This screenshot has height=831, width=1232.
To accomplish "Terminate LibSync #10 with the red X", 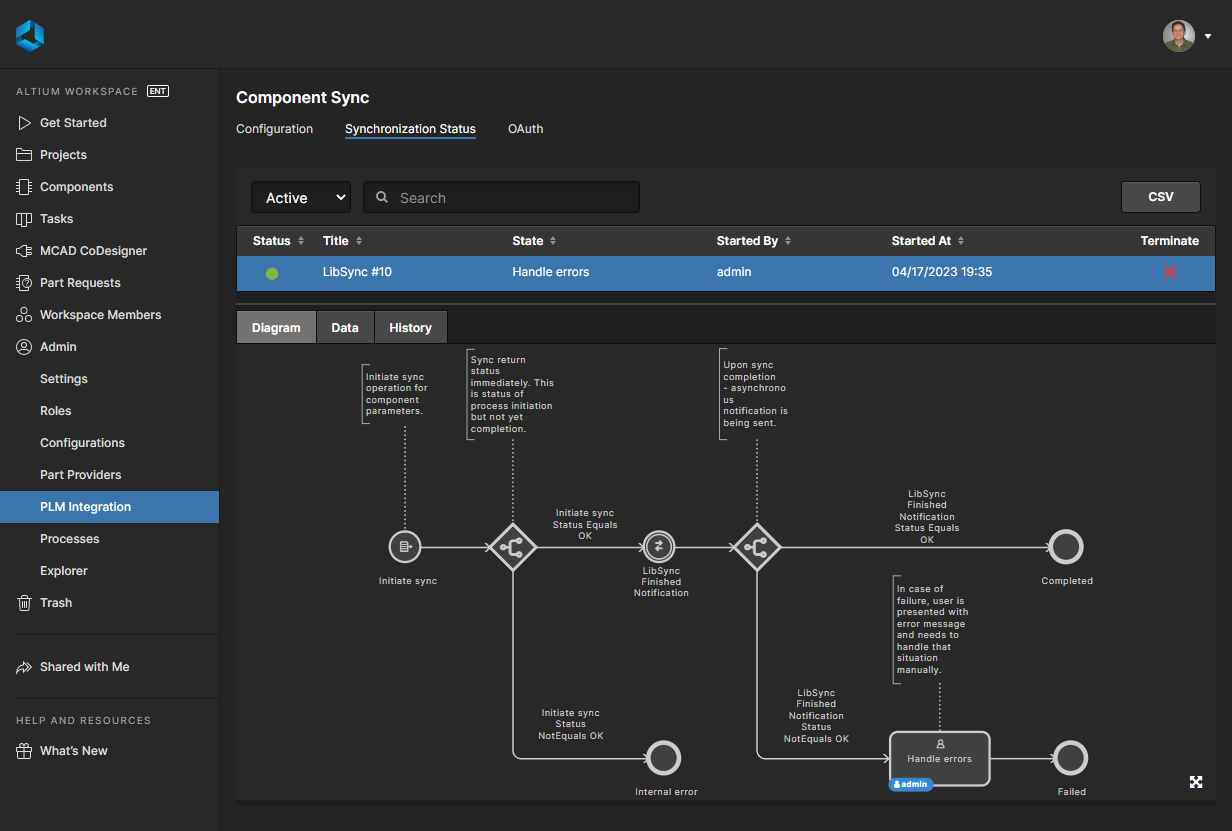I will click(x=1169, y=271).
